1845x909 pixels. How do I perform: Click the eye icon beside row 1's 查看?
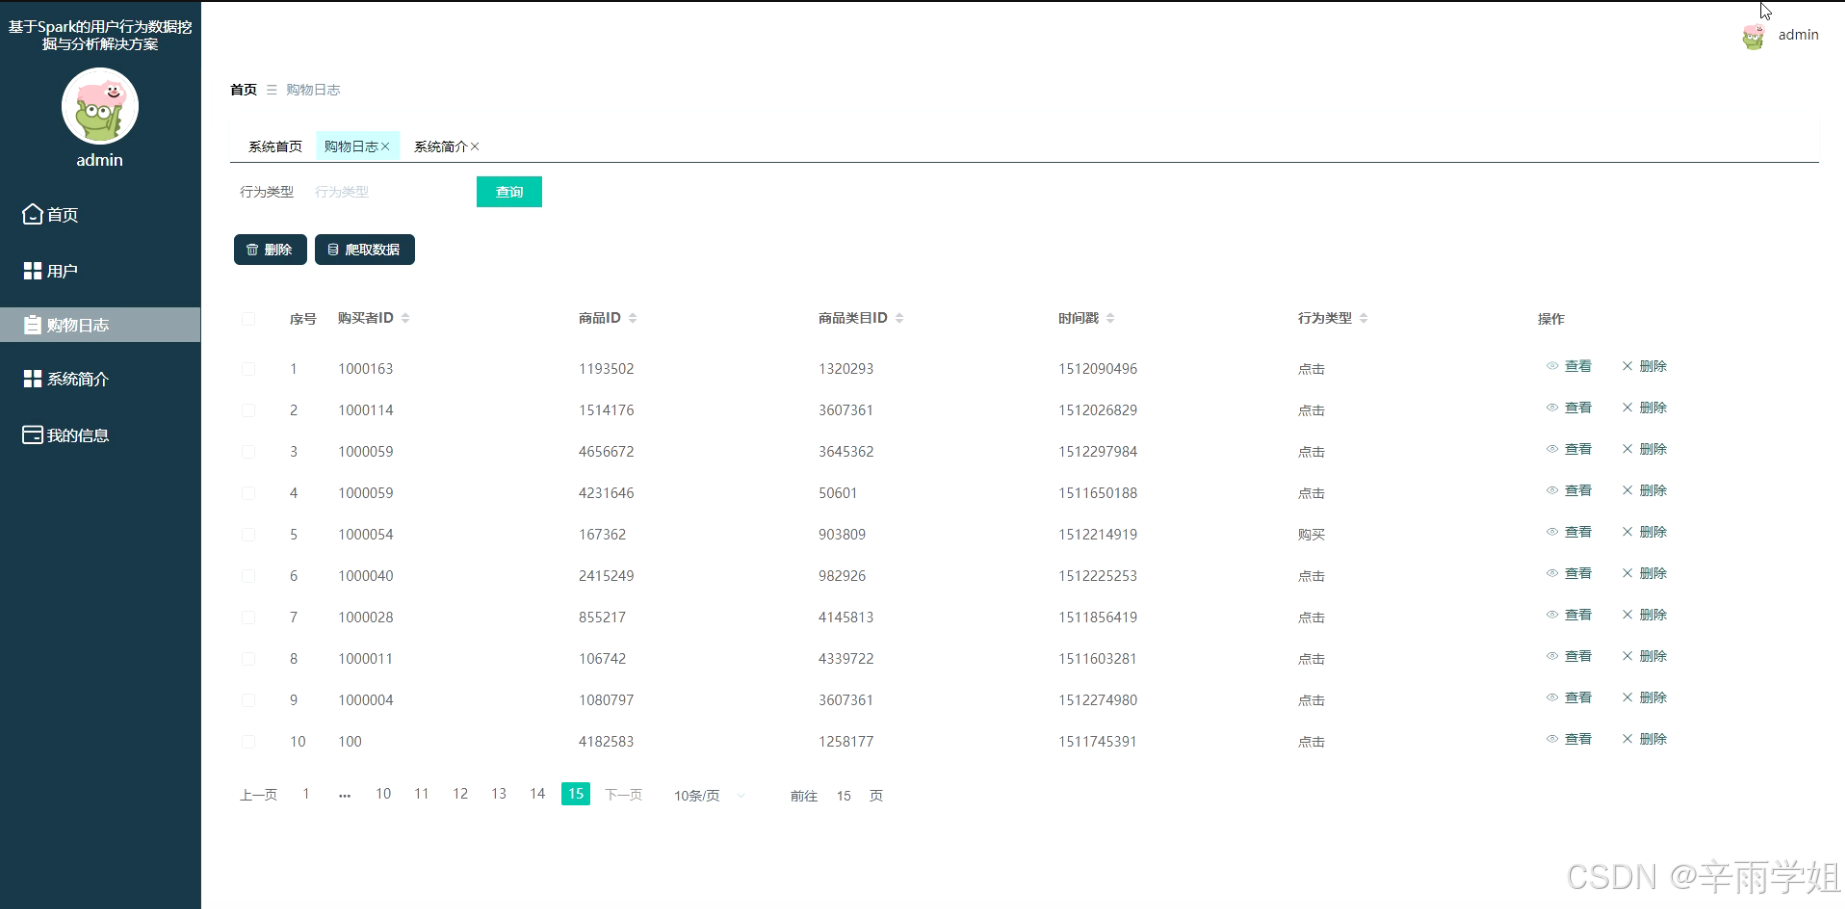pyautogui.click(x=1553, y=366)
